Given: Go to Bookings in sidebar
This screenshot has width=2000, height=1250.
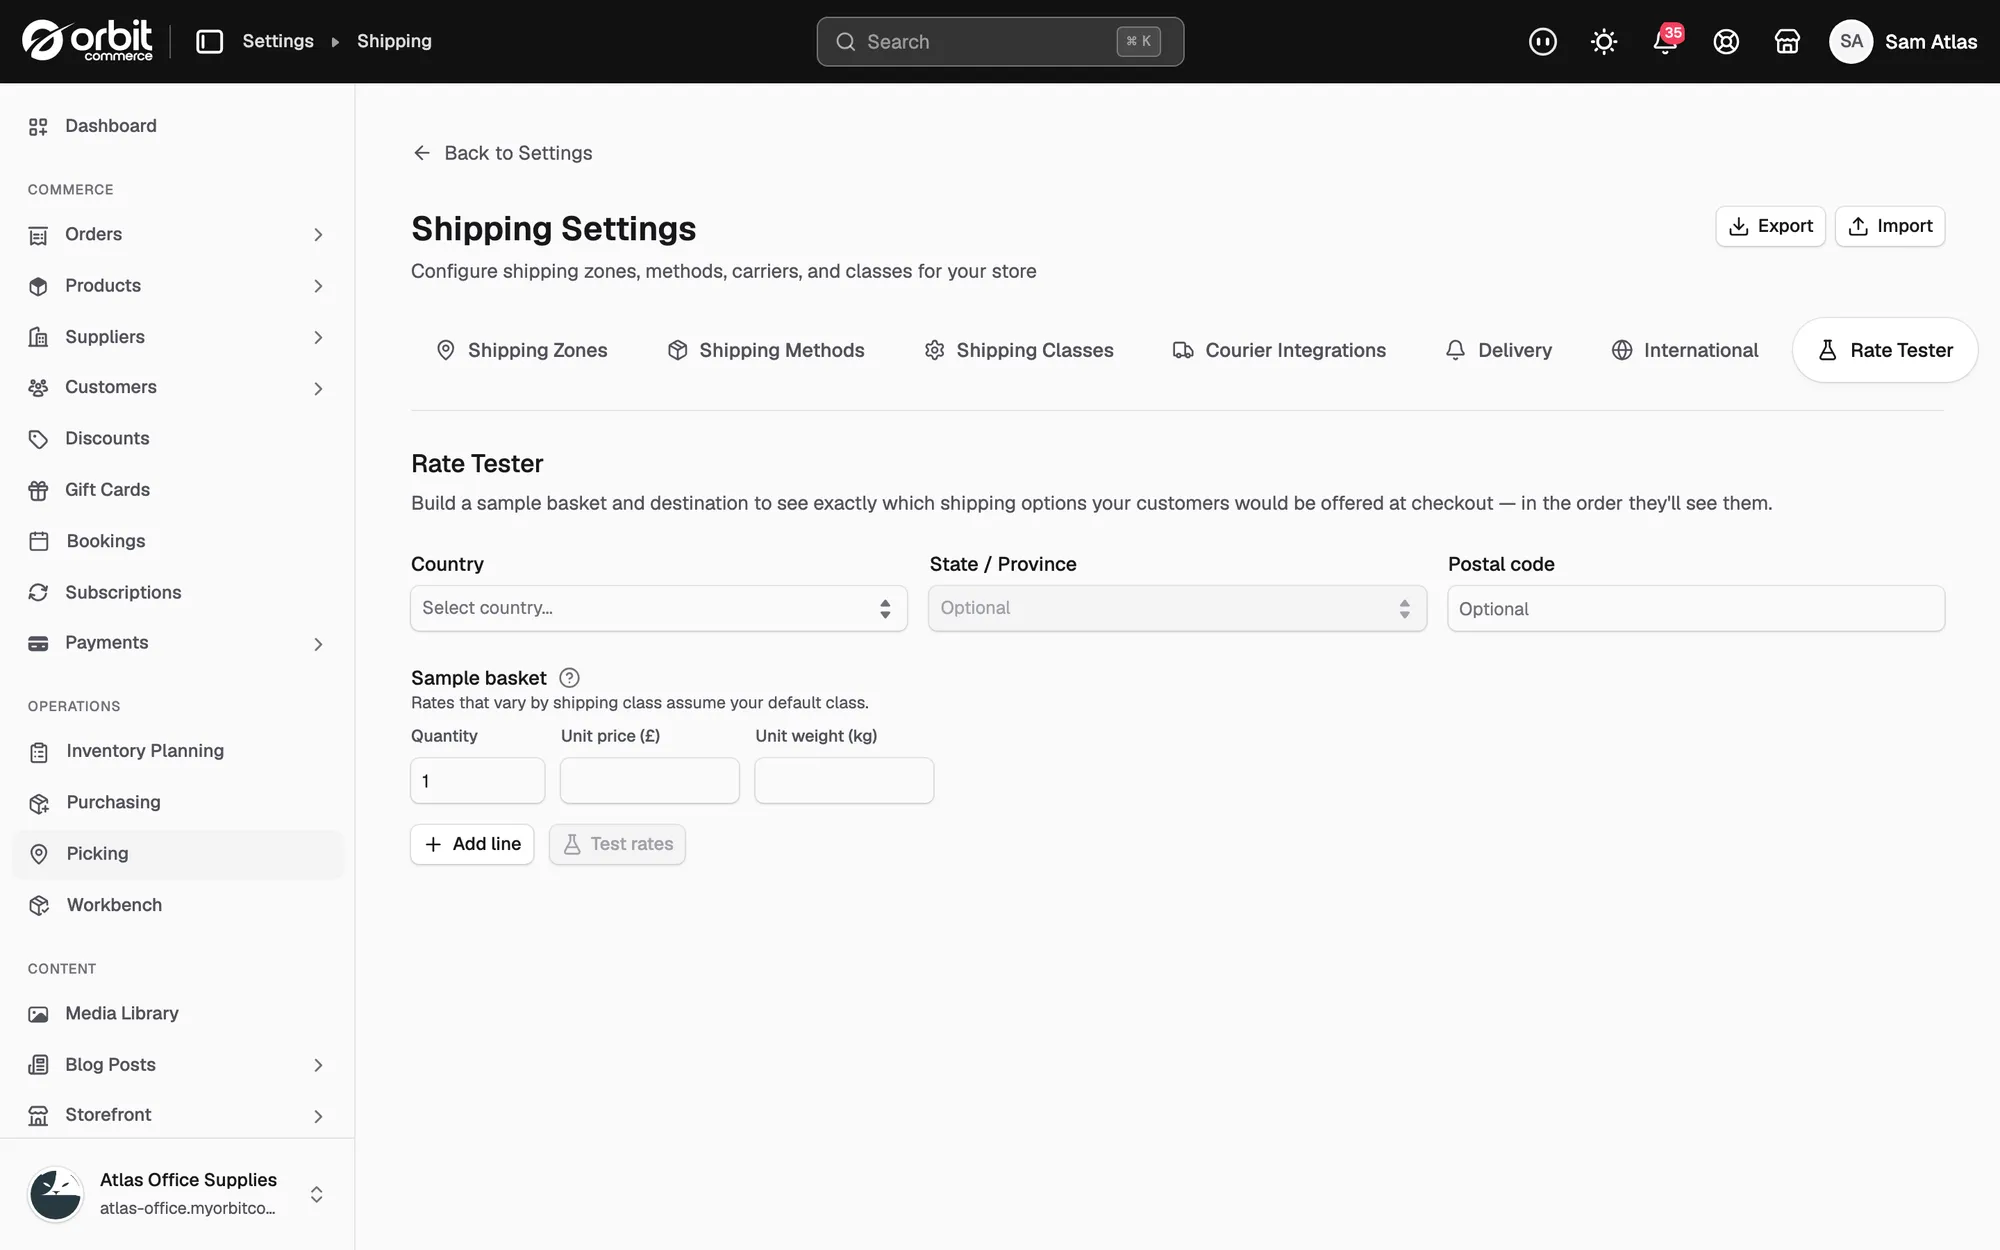Looking at the screenshot, I should (x=178, y=541).
